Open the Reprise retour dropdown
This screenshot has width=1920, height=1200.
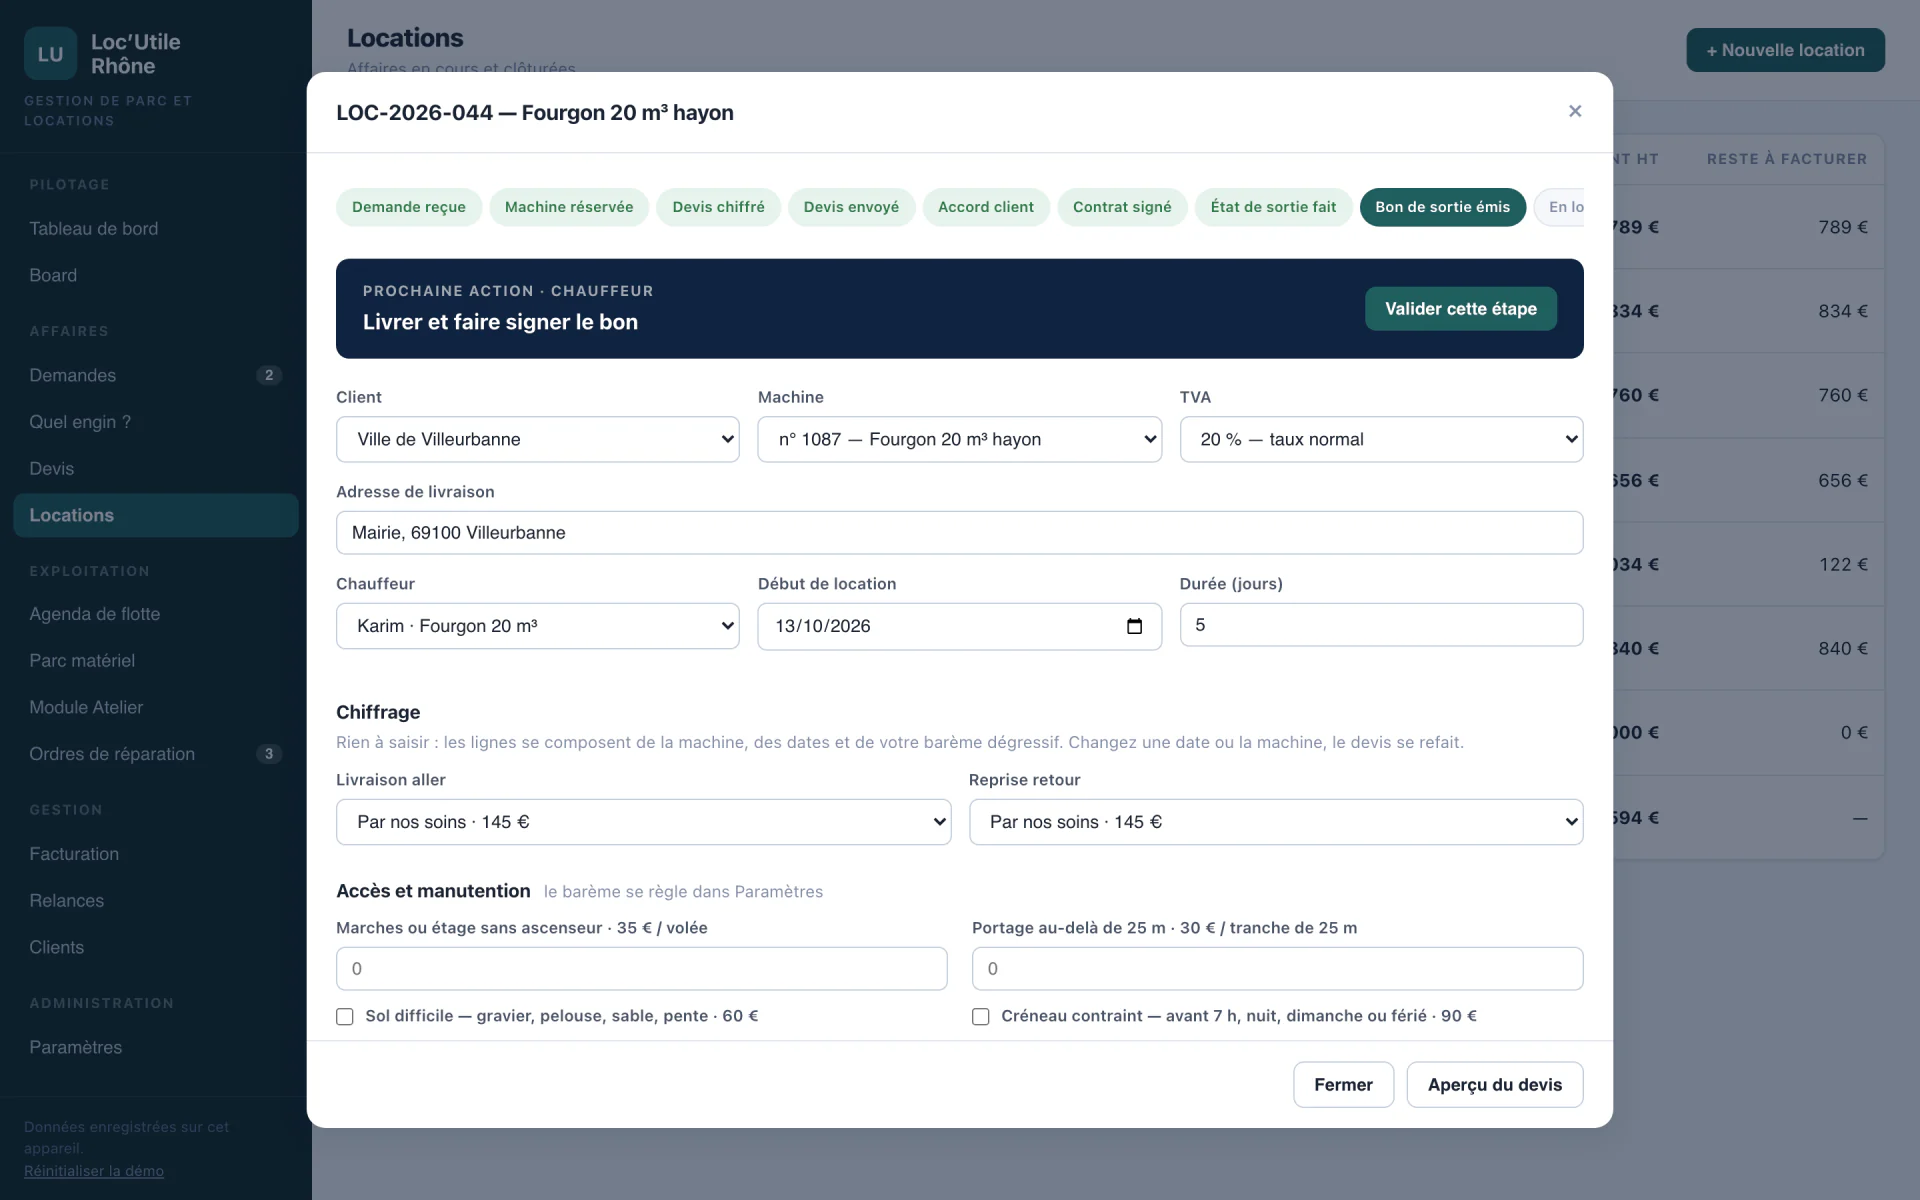(x=1276, y=822)
